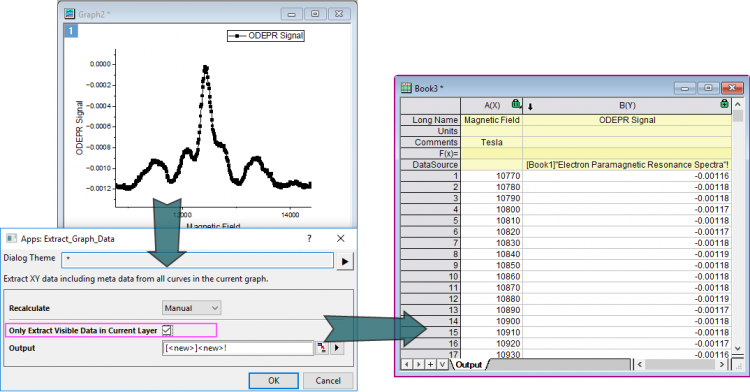This screenshot has width=750, height=392.
Task: Click the cell with value 10770
Action: click(492, 176)
